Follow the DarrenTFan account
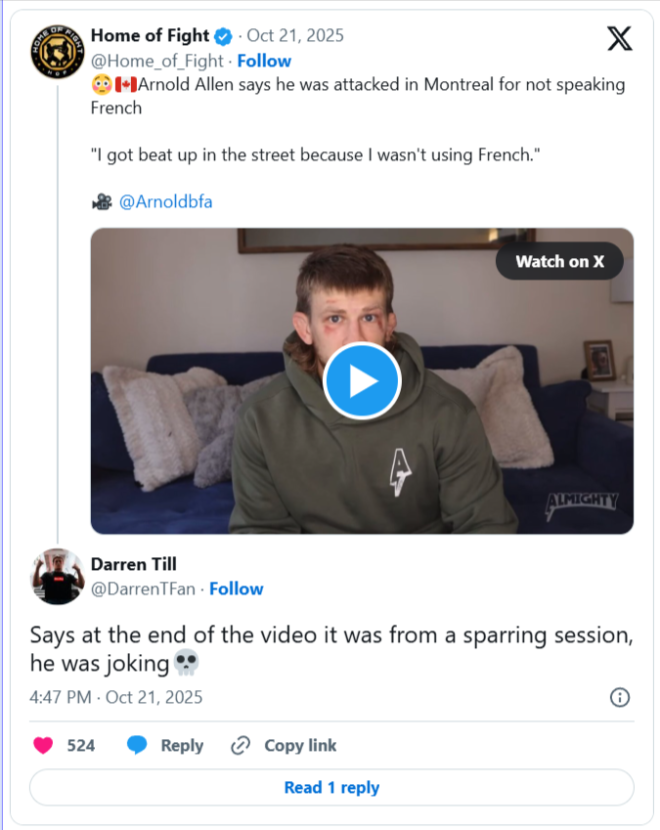This screenshot has height=830, width=660. click(236, 588)
